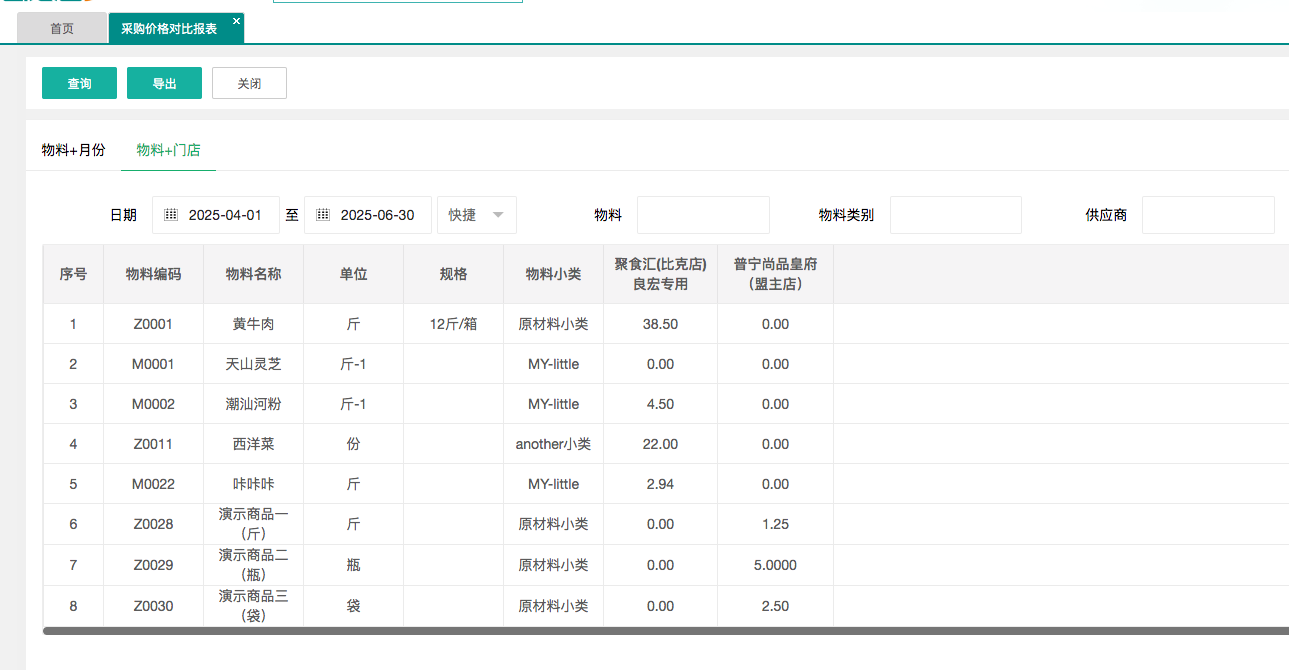Switch to the 首页 tab
Viewport: 1289px width, 670px height.
point(62,29)
